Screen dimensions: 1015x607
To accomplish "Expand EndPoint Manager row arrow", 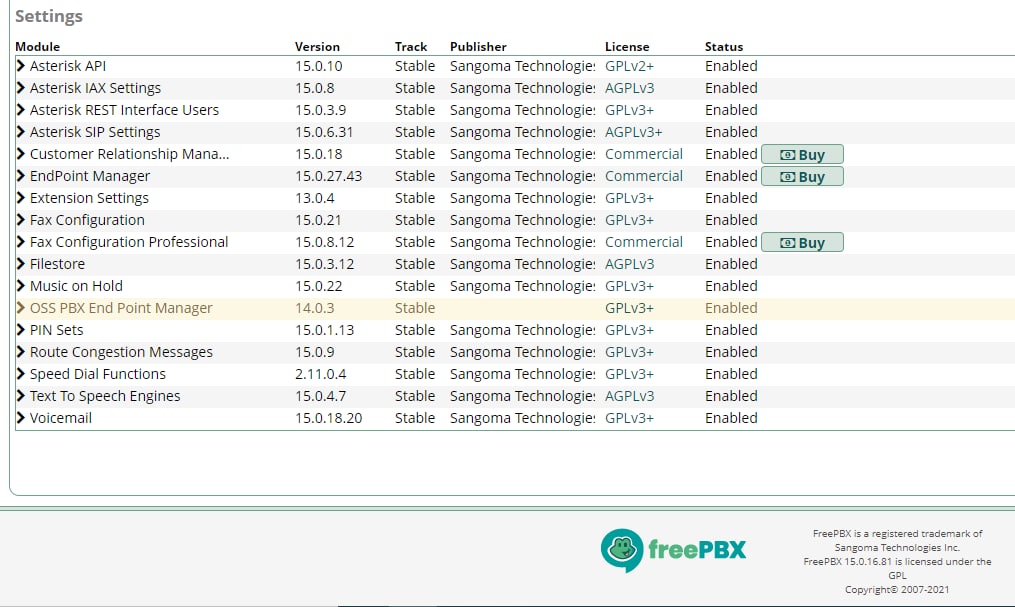I will coord(21,176).
